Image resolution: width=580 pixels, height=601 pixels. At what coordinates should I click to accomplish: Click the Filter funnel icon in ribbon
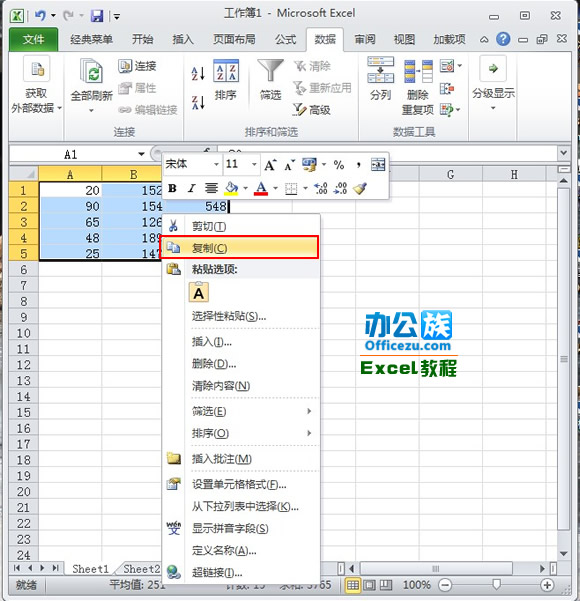point(270,70)
